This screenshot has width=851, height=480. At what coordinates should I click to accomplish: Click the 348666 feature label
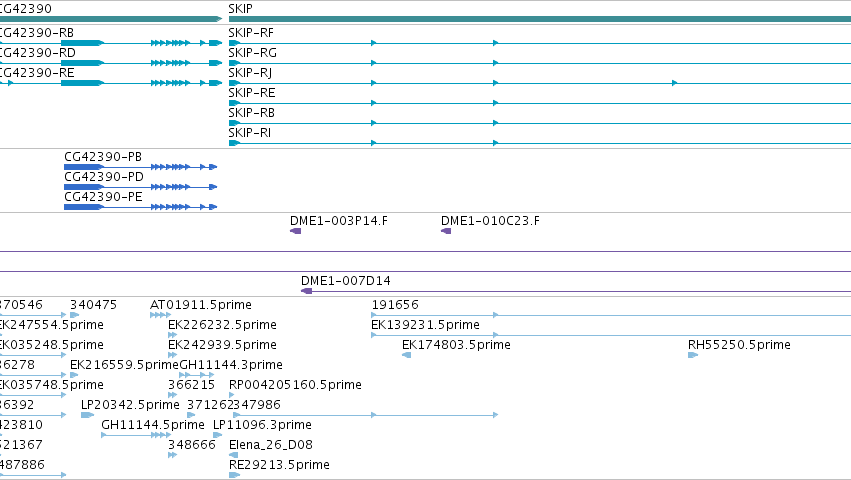pyautogui.click(x=192, y=445)
